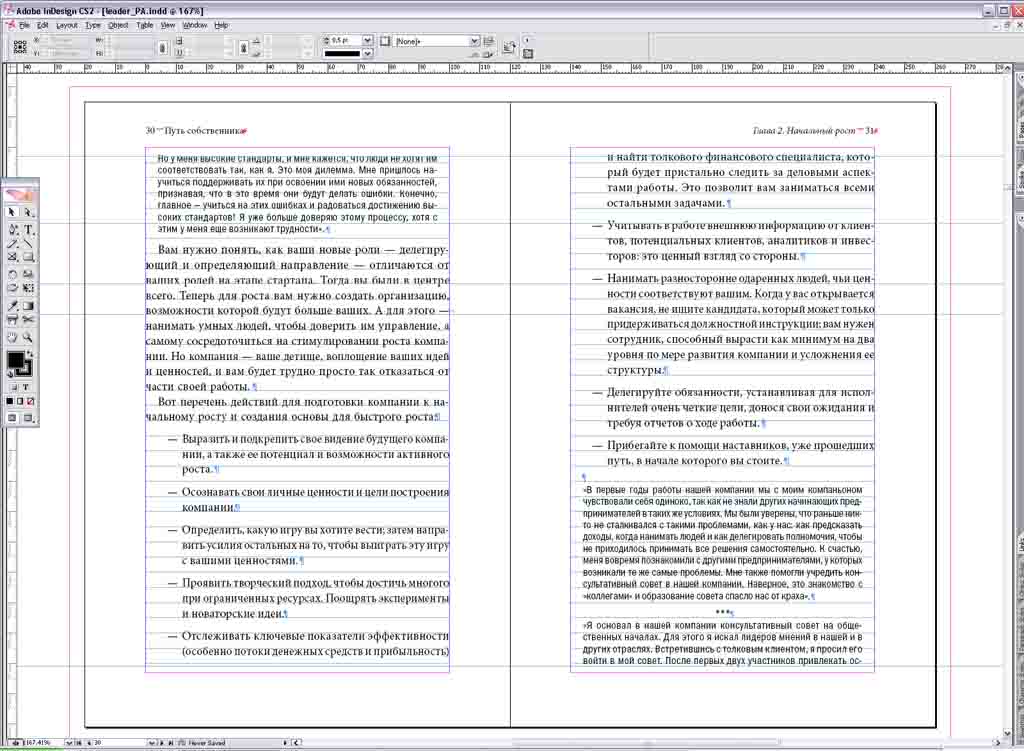
Task: Open the Table menu
Action: coord(144,25)
